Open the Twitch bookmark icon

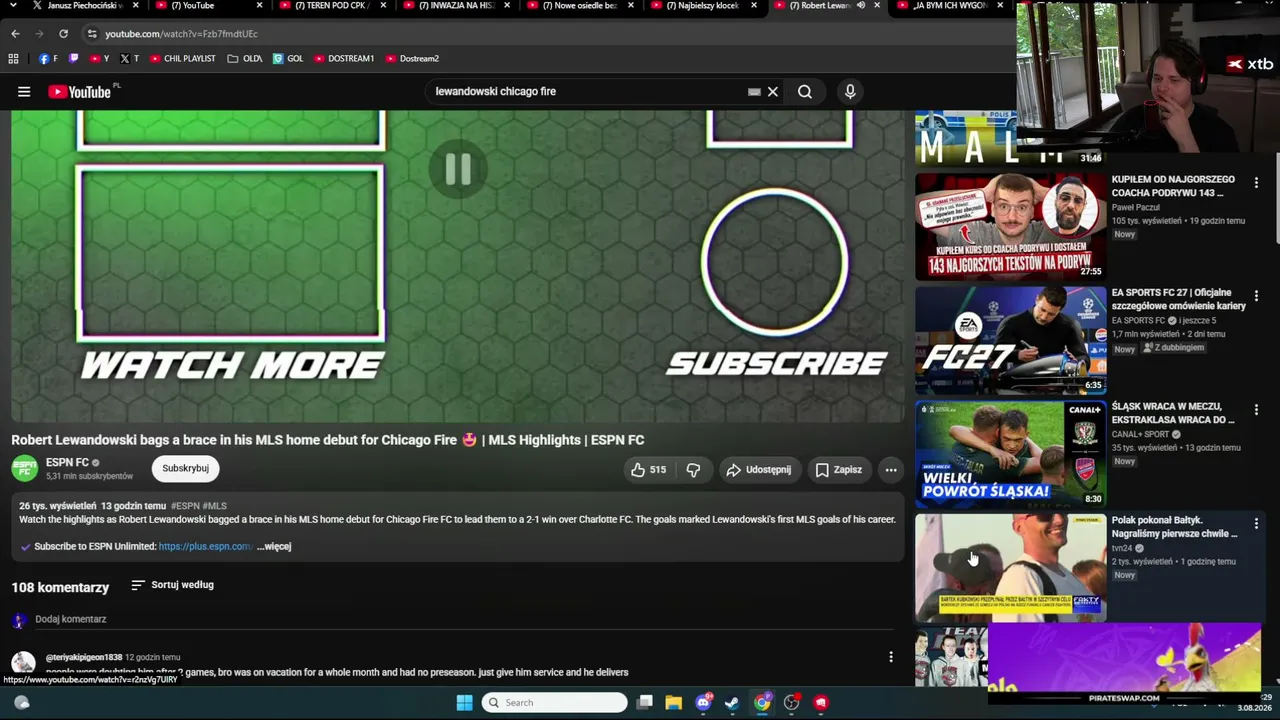(73, 59)
